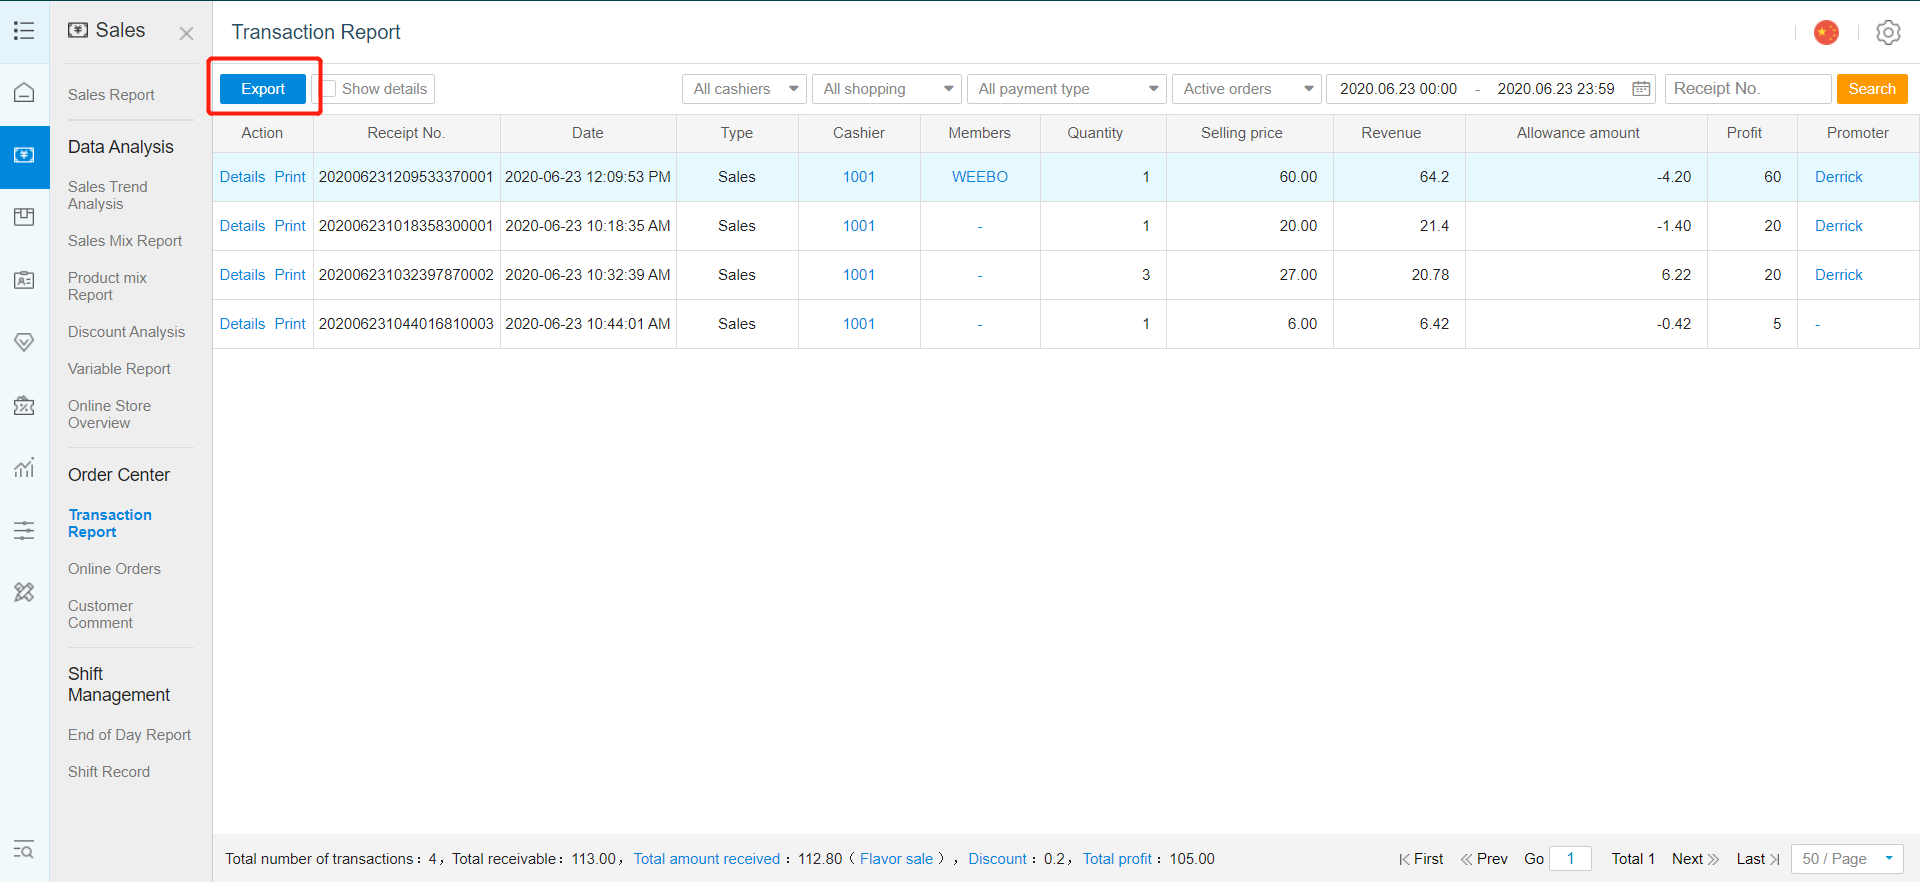Open the member card icon in left rail
1920x882 pixels.
coord(24,280)
